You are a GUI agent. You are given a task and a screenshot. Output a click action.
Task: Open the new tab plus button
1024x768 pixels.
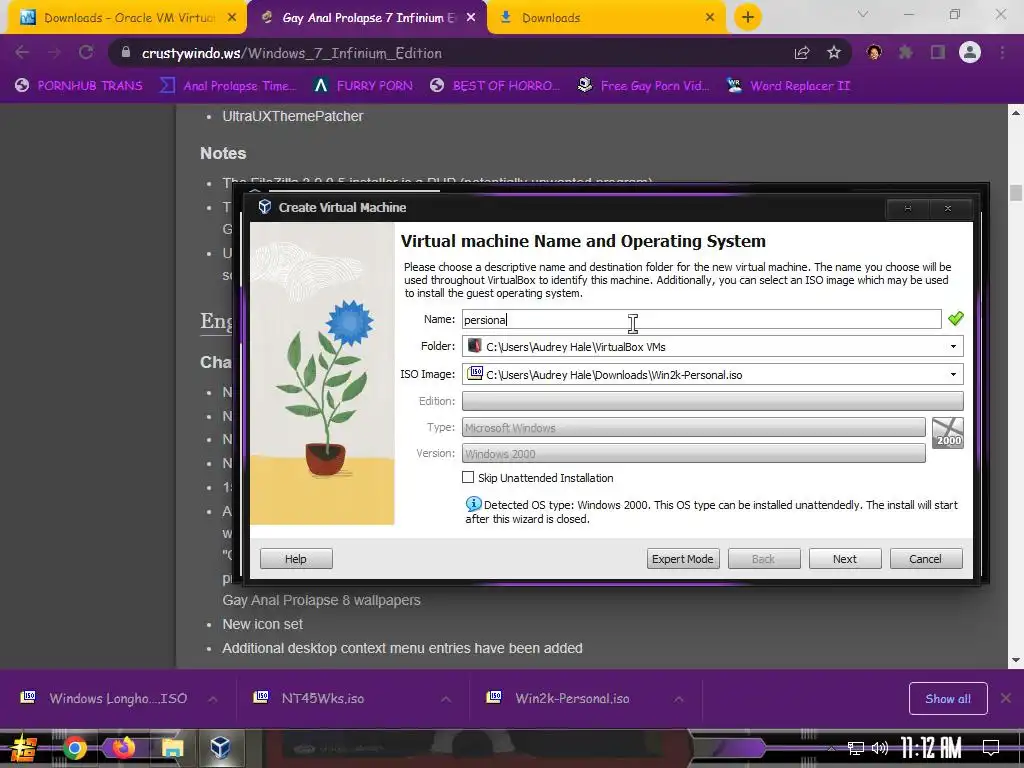748,17
